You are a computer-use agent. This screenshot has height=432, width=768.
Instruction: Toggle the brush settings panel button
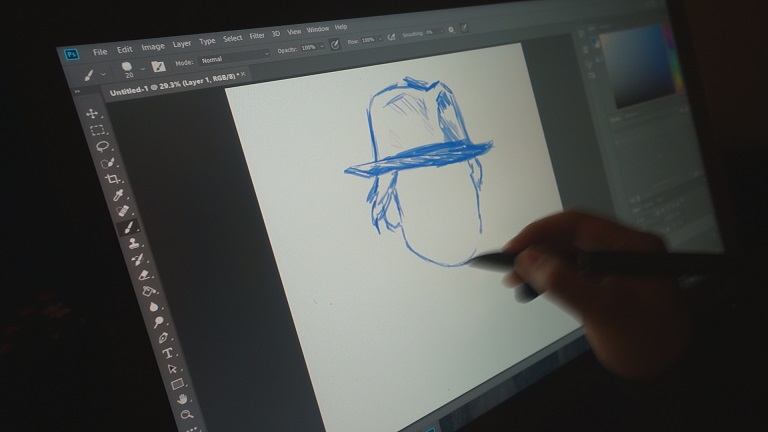click(x=158, y=66)
